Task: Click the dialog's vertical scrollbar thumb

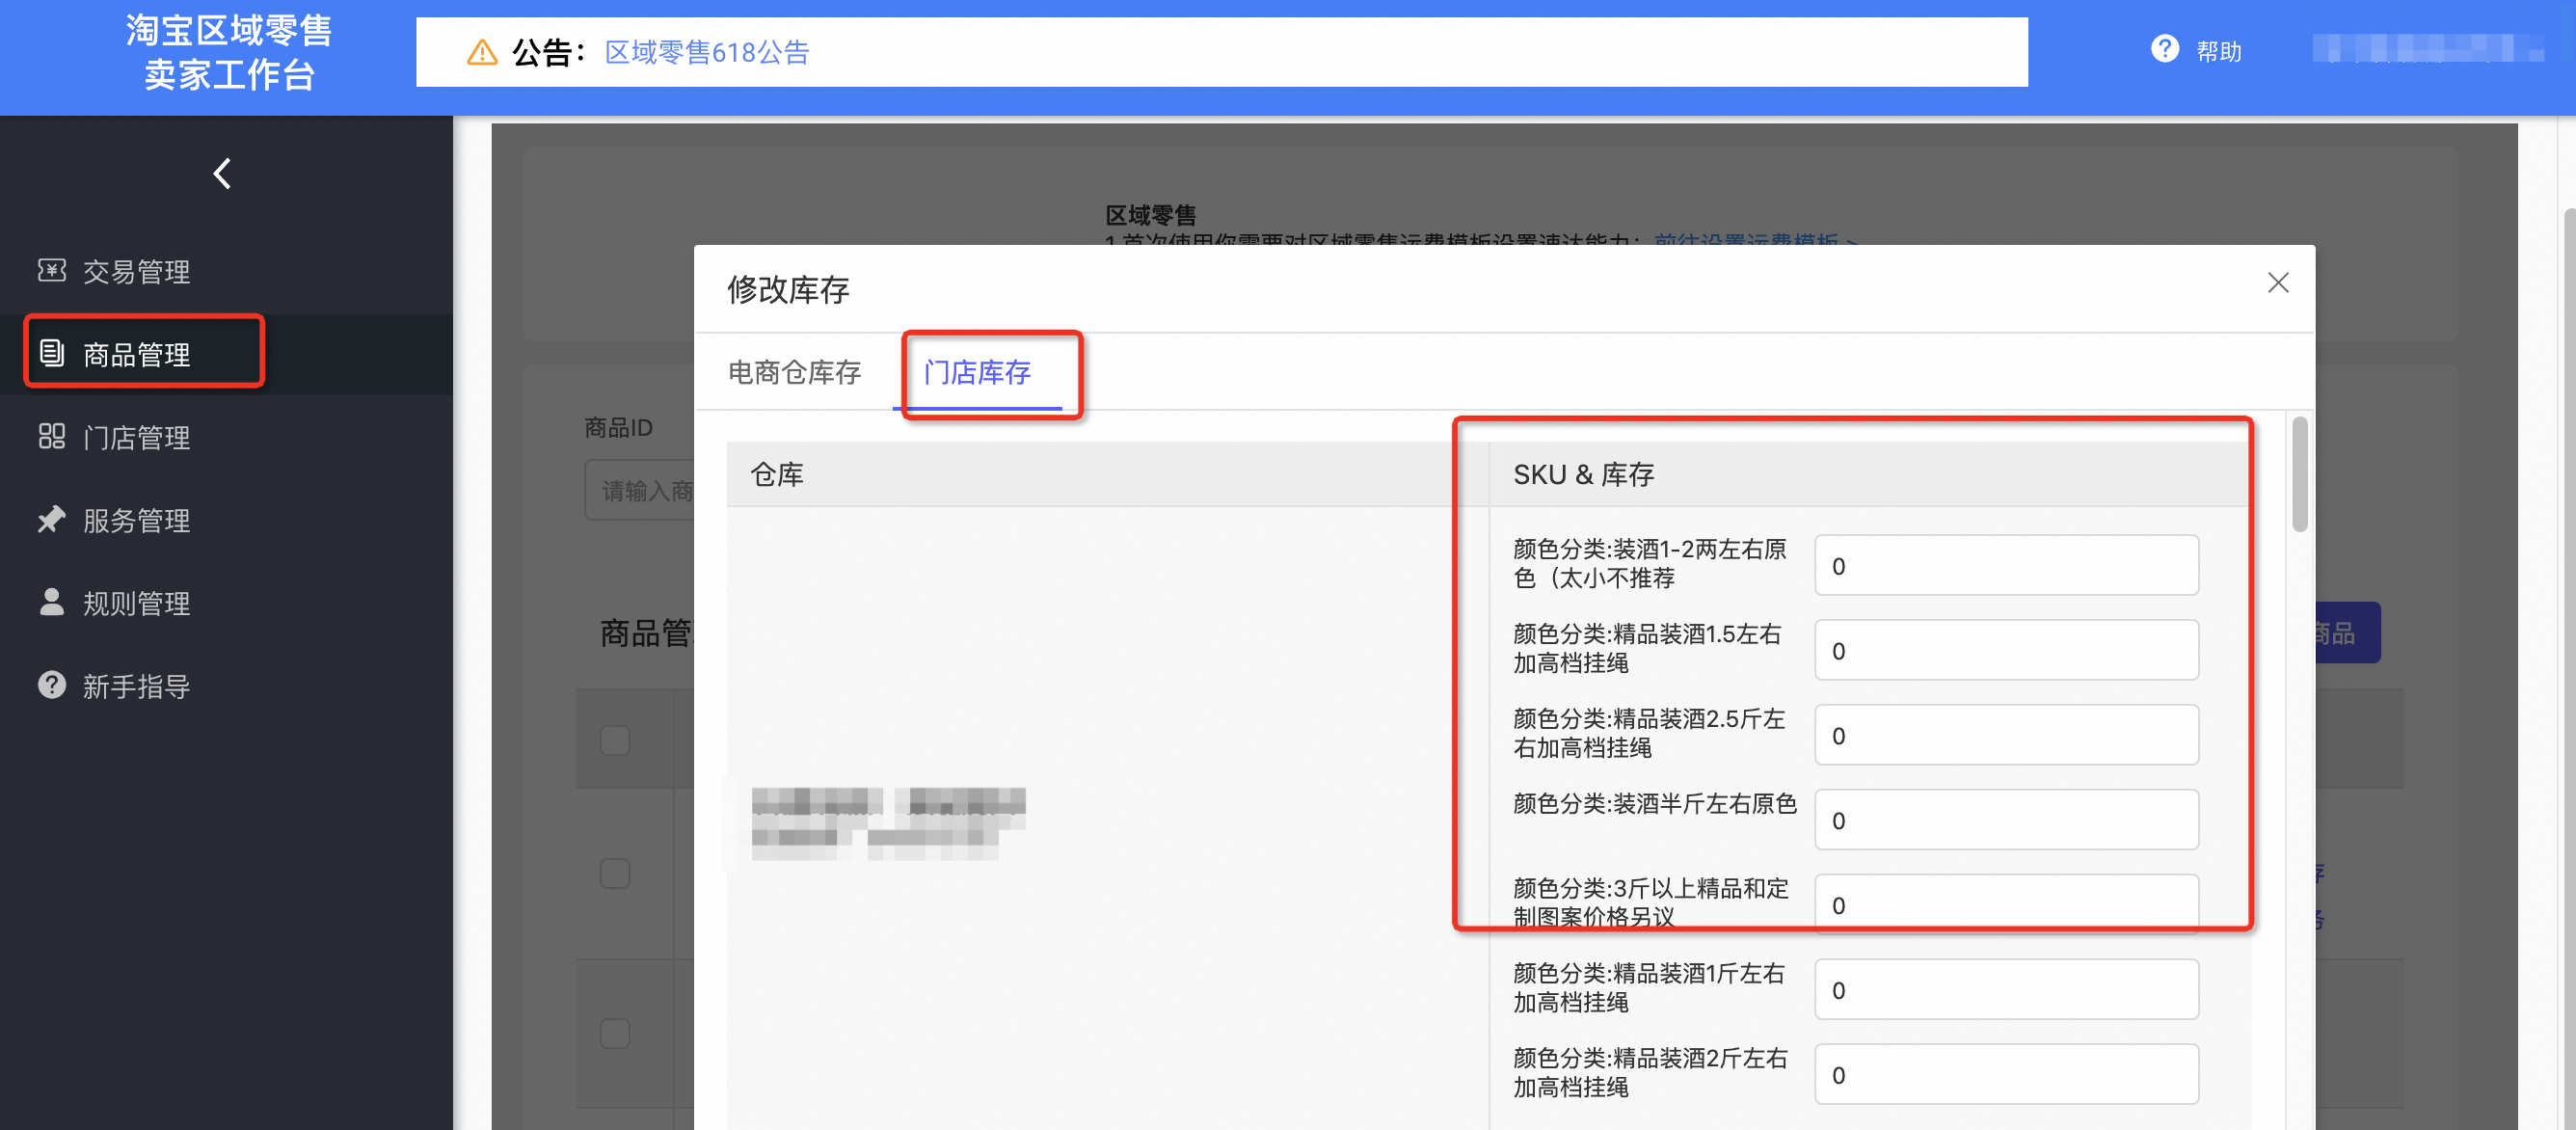Action: pyautogui.click(x=2299, y=474)
